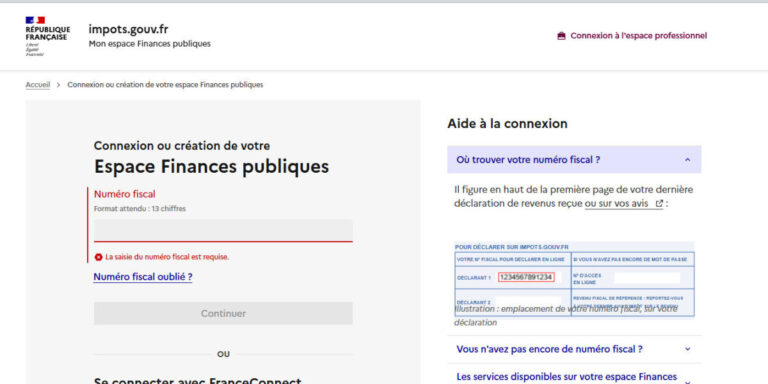Click the briefcase icon beside professional login
Viewport: 768px width, 384px height.
point(561,36)
